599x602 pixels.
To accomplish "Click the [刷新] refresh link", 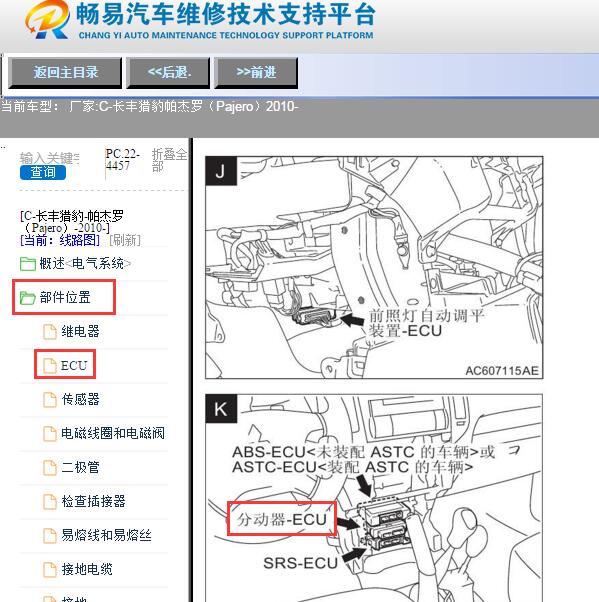I will tap(125, 240).
